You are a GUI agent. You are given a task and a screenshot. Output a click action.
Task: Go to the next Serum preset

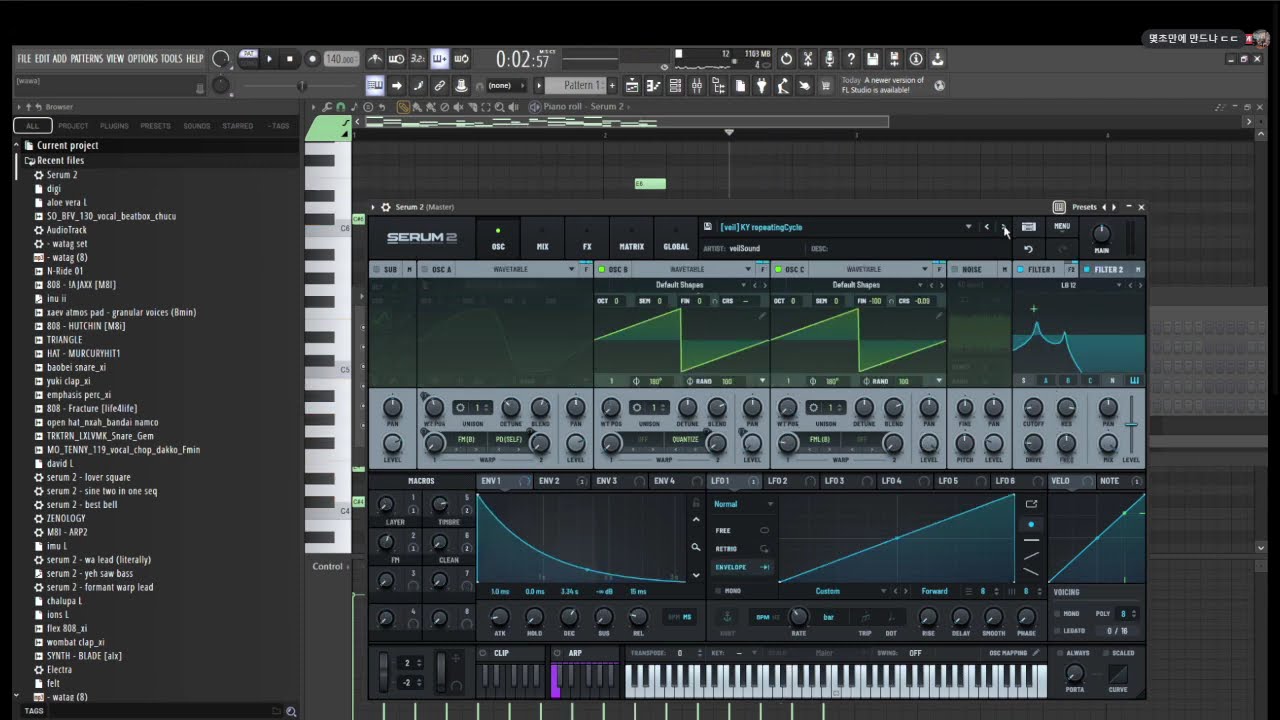[x=1004, y=227]
